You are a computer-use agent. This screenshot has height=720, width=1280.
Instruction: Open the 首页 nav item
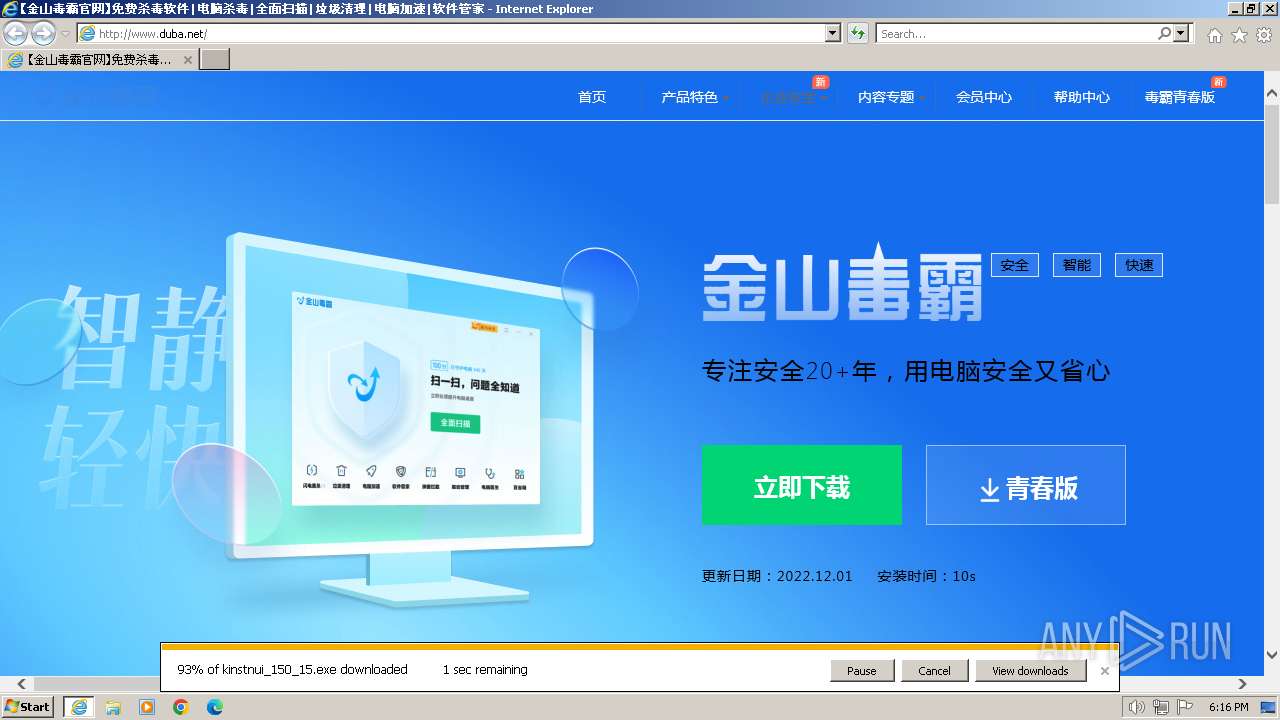pos(592,97)
